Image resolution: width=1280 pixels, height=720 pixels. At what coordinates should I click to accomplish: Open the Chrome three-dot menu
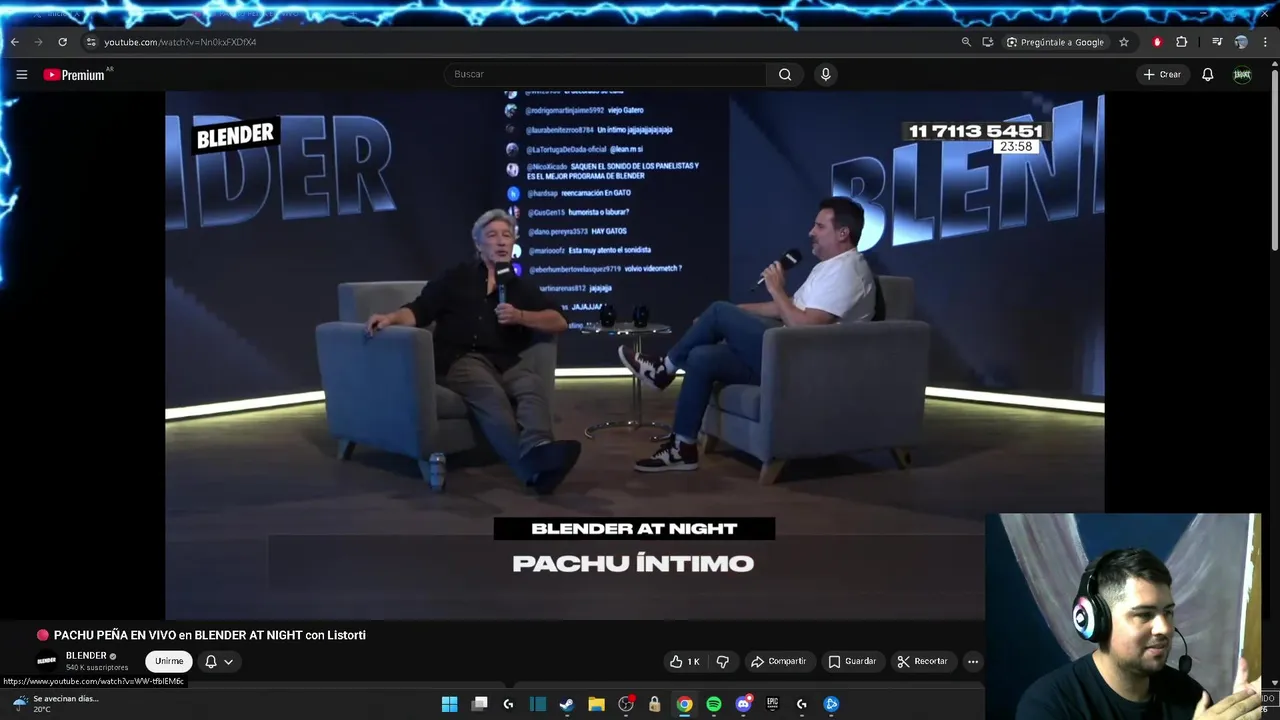point(1266,42)
